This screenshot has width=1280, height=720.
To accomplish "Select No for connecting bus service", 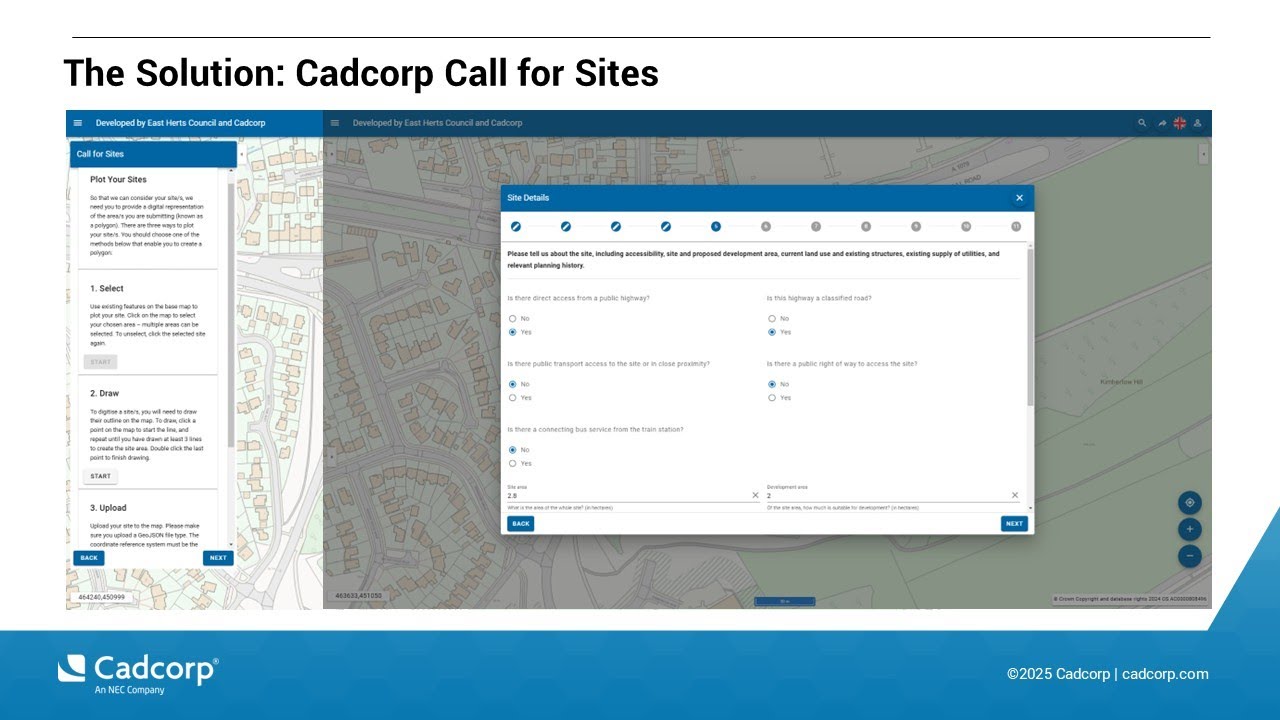I will 513,450.
